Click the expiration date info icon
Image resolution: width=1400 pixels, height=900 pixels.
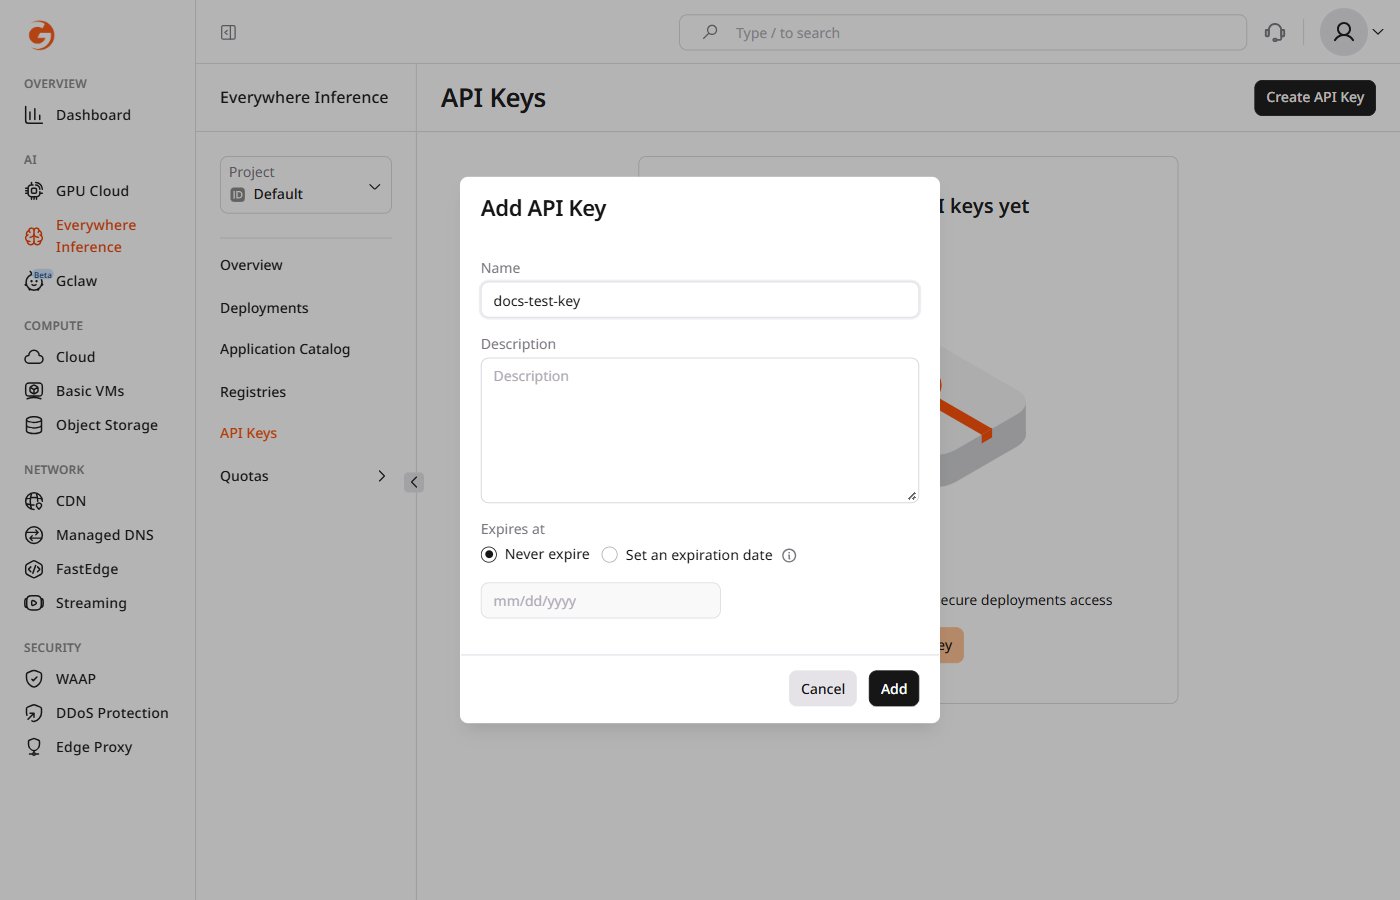(789, 556)
